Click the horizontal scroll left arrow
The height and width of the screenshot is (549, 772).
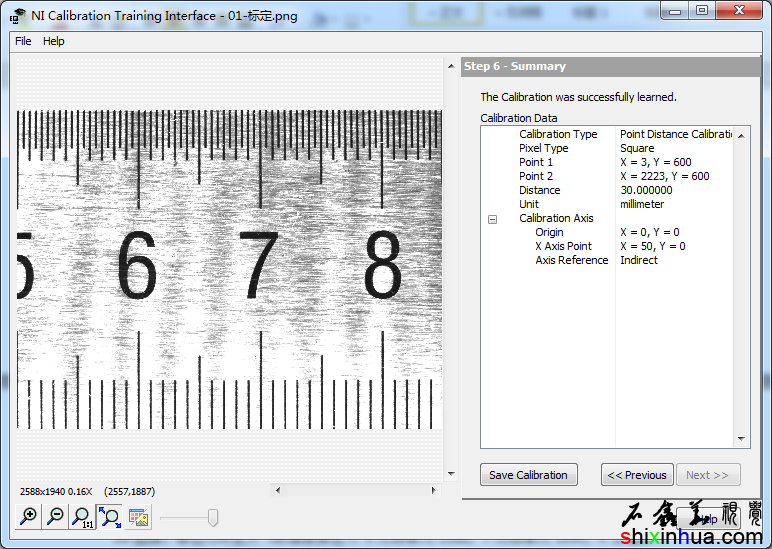click(x=279, y=490)
